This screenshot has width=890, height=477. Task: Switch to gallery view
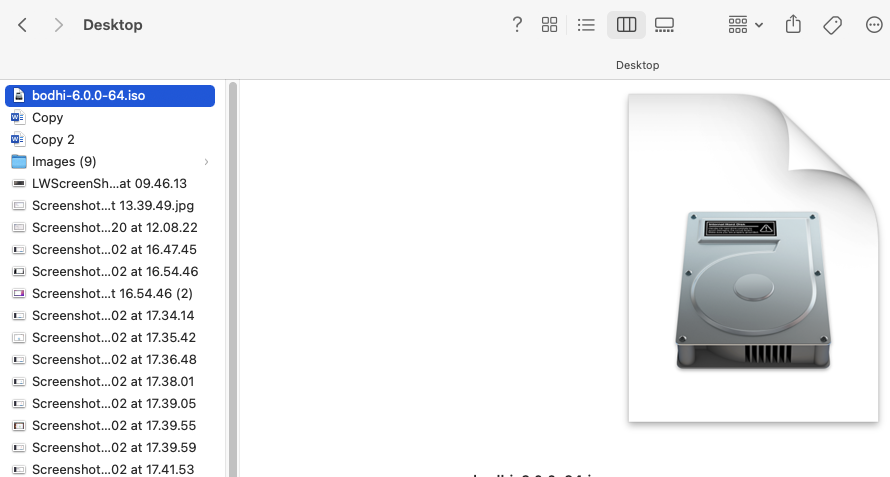click(x=664, y=24)
